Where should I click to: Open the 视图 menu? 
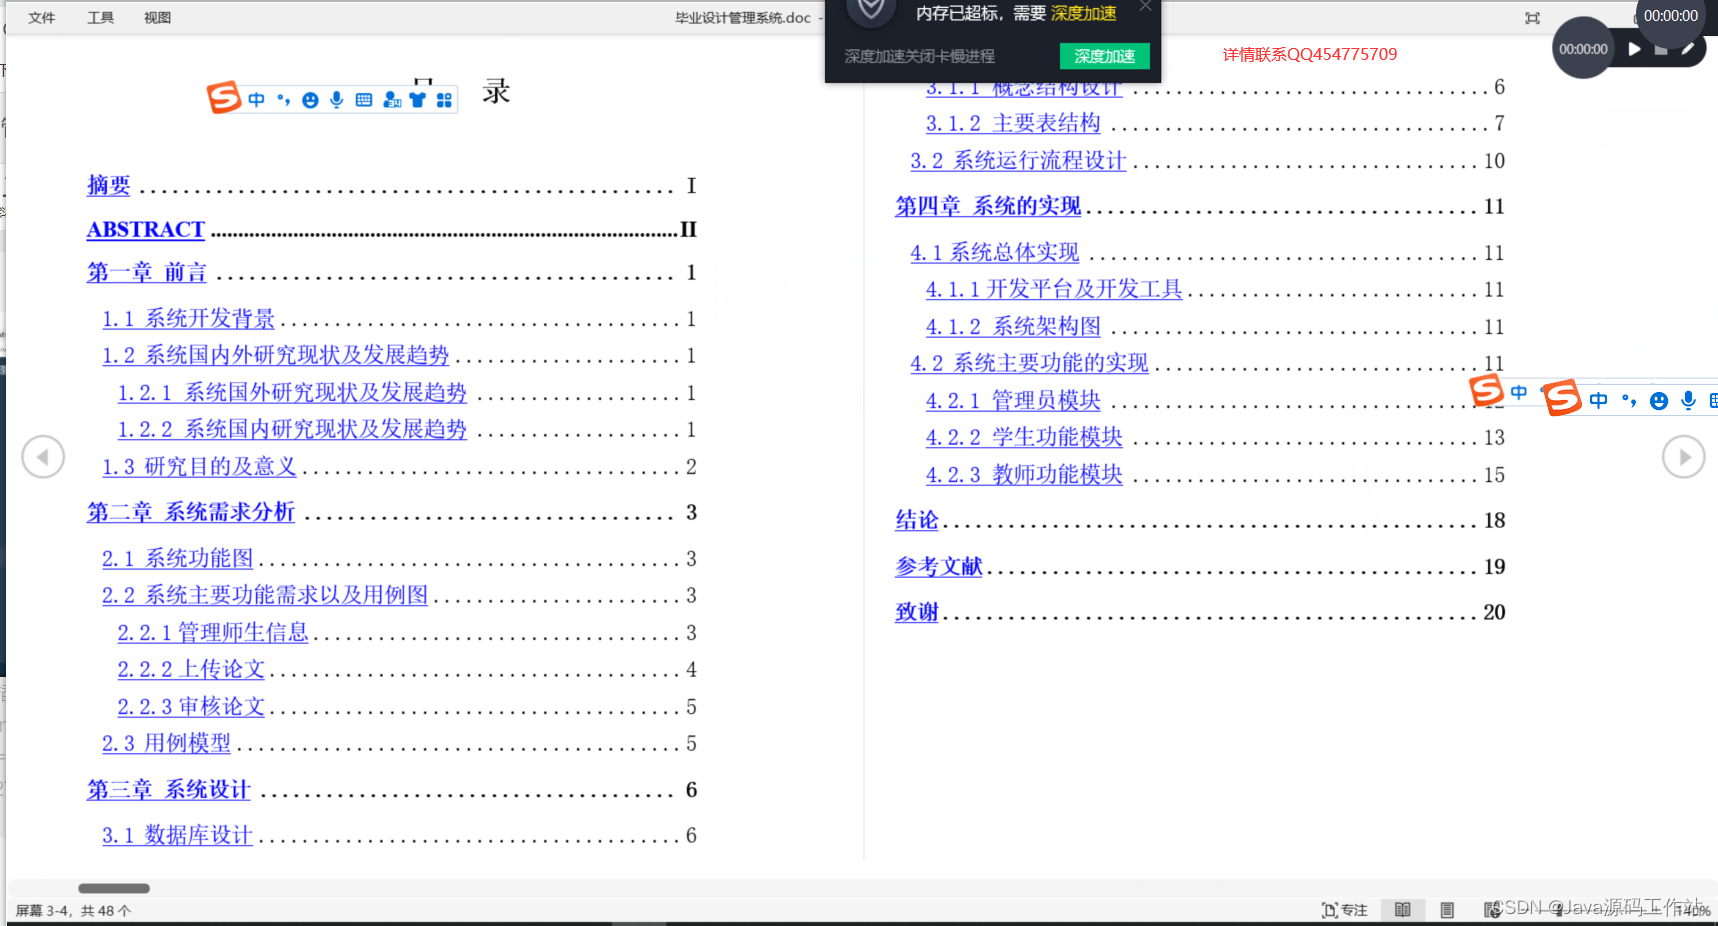(157, 18)
